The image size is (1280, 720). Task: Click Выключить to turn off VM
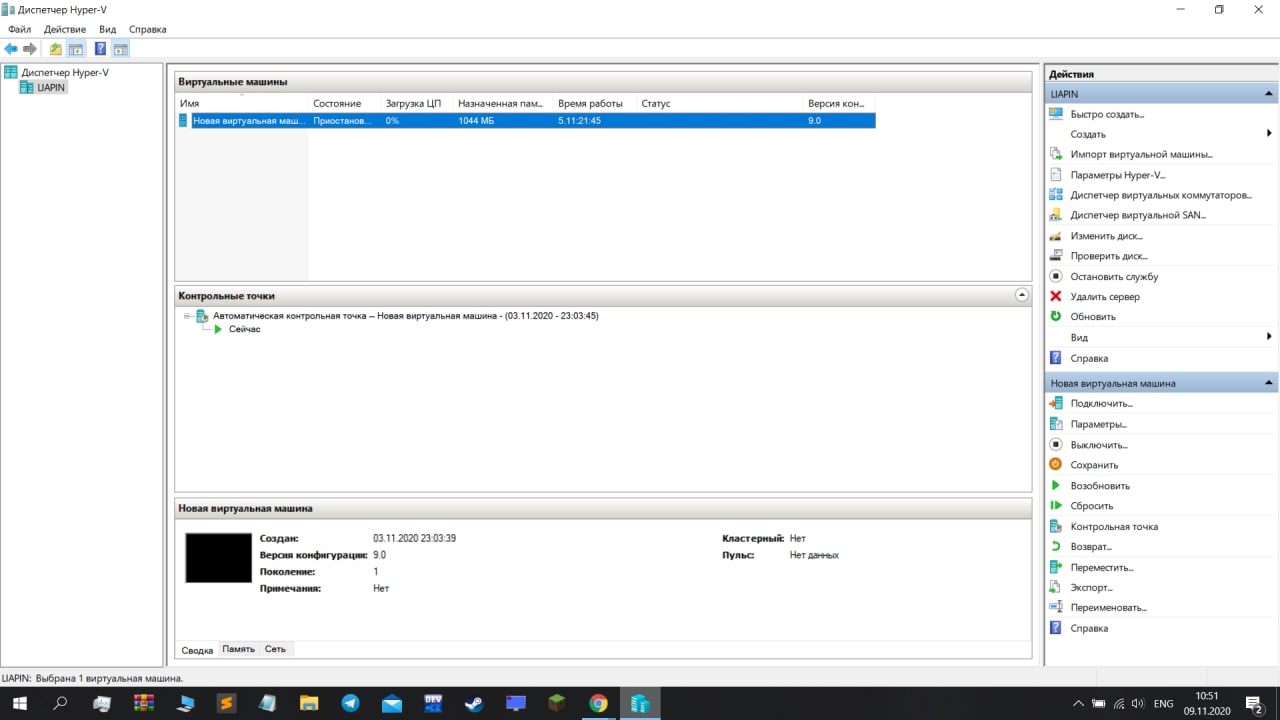(x=1099, y=445)
